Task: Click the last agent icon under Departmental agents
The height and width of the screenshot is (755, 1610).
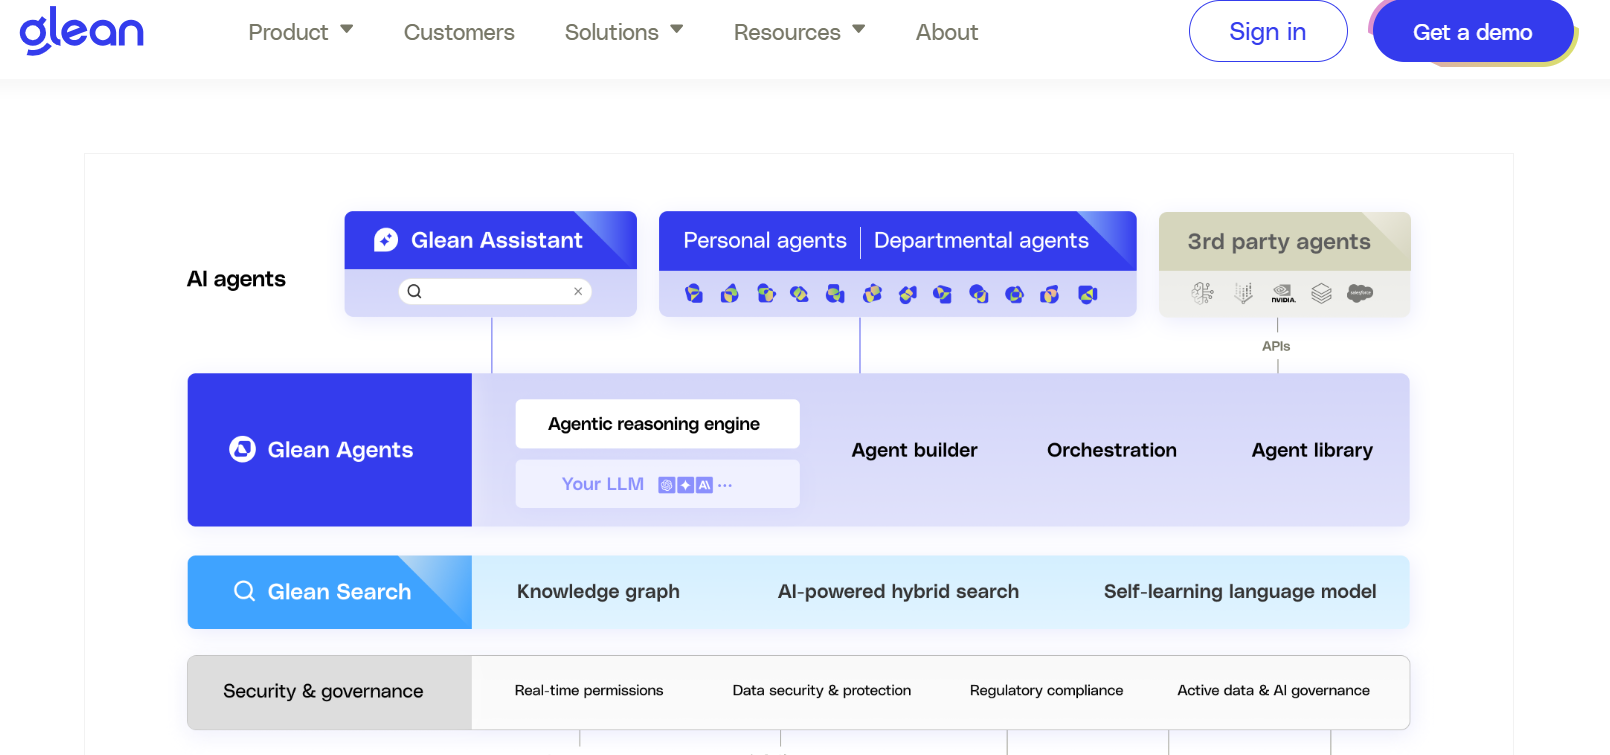Action: [1087, 294]
